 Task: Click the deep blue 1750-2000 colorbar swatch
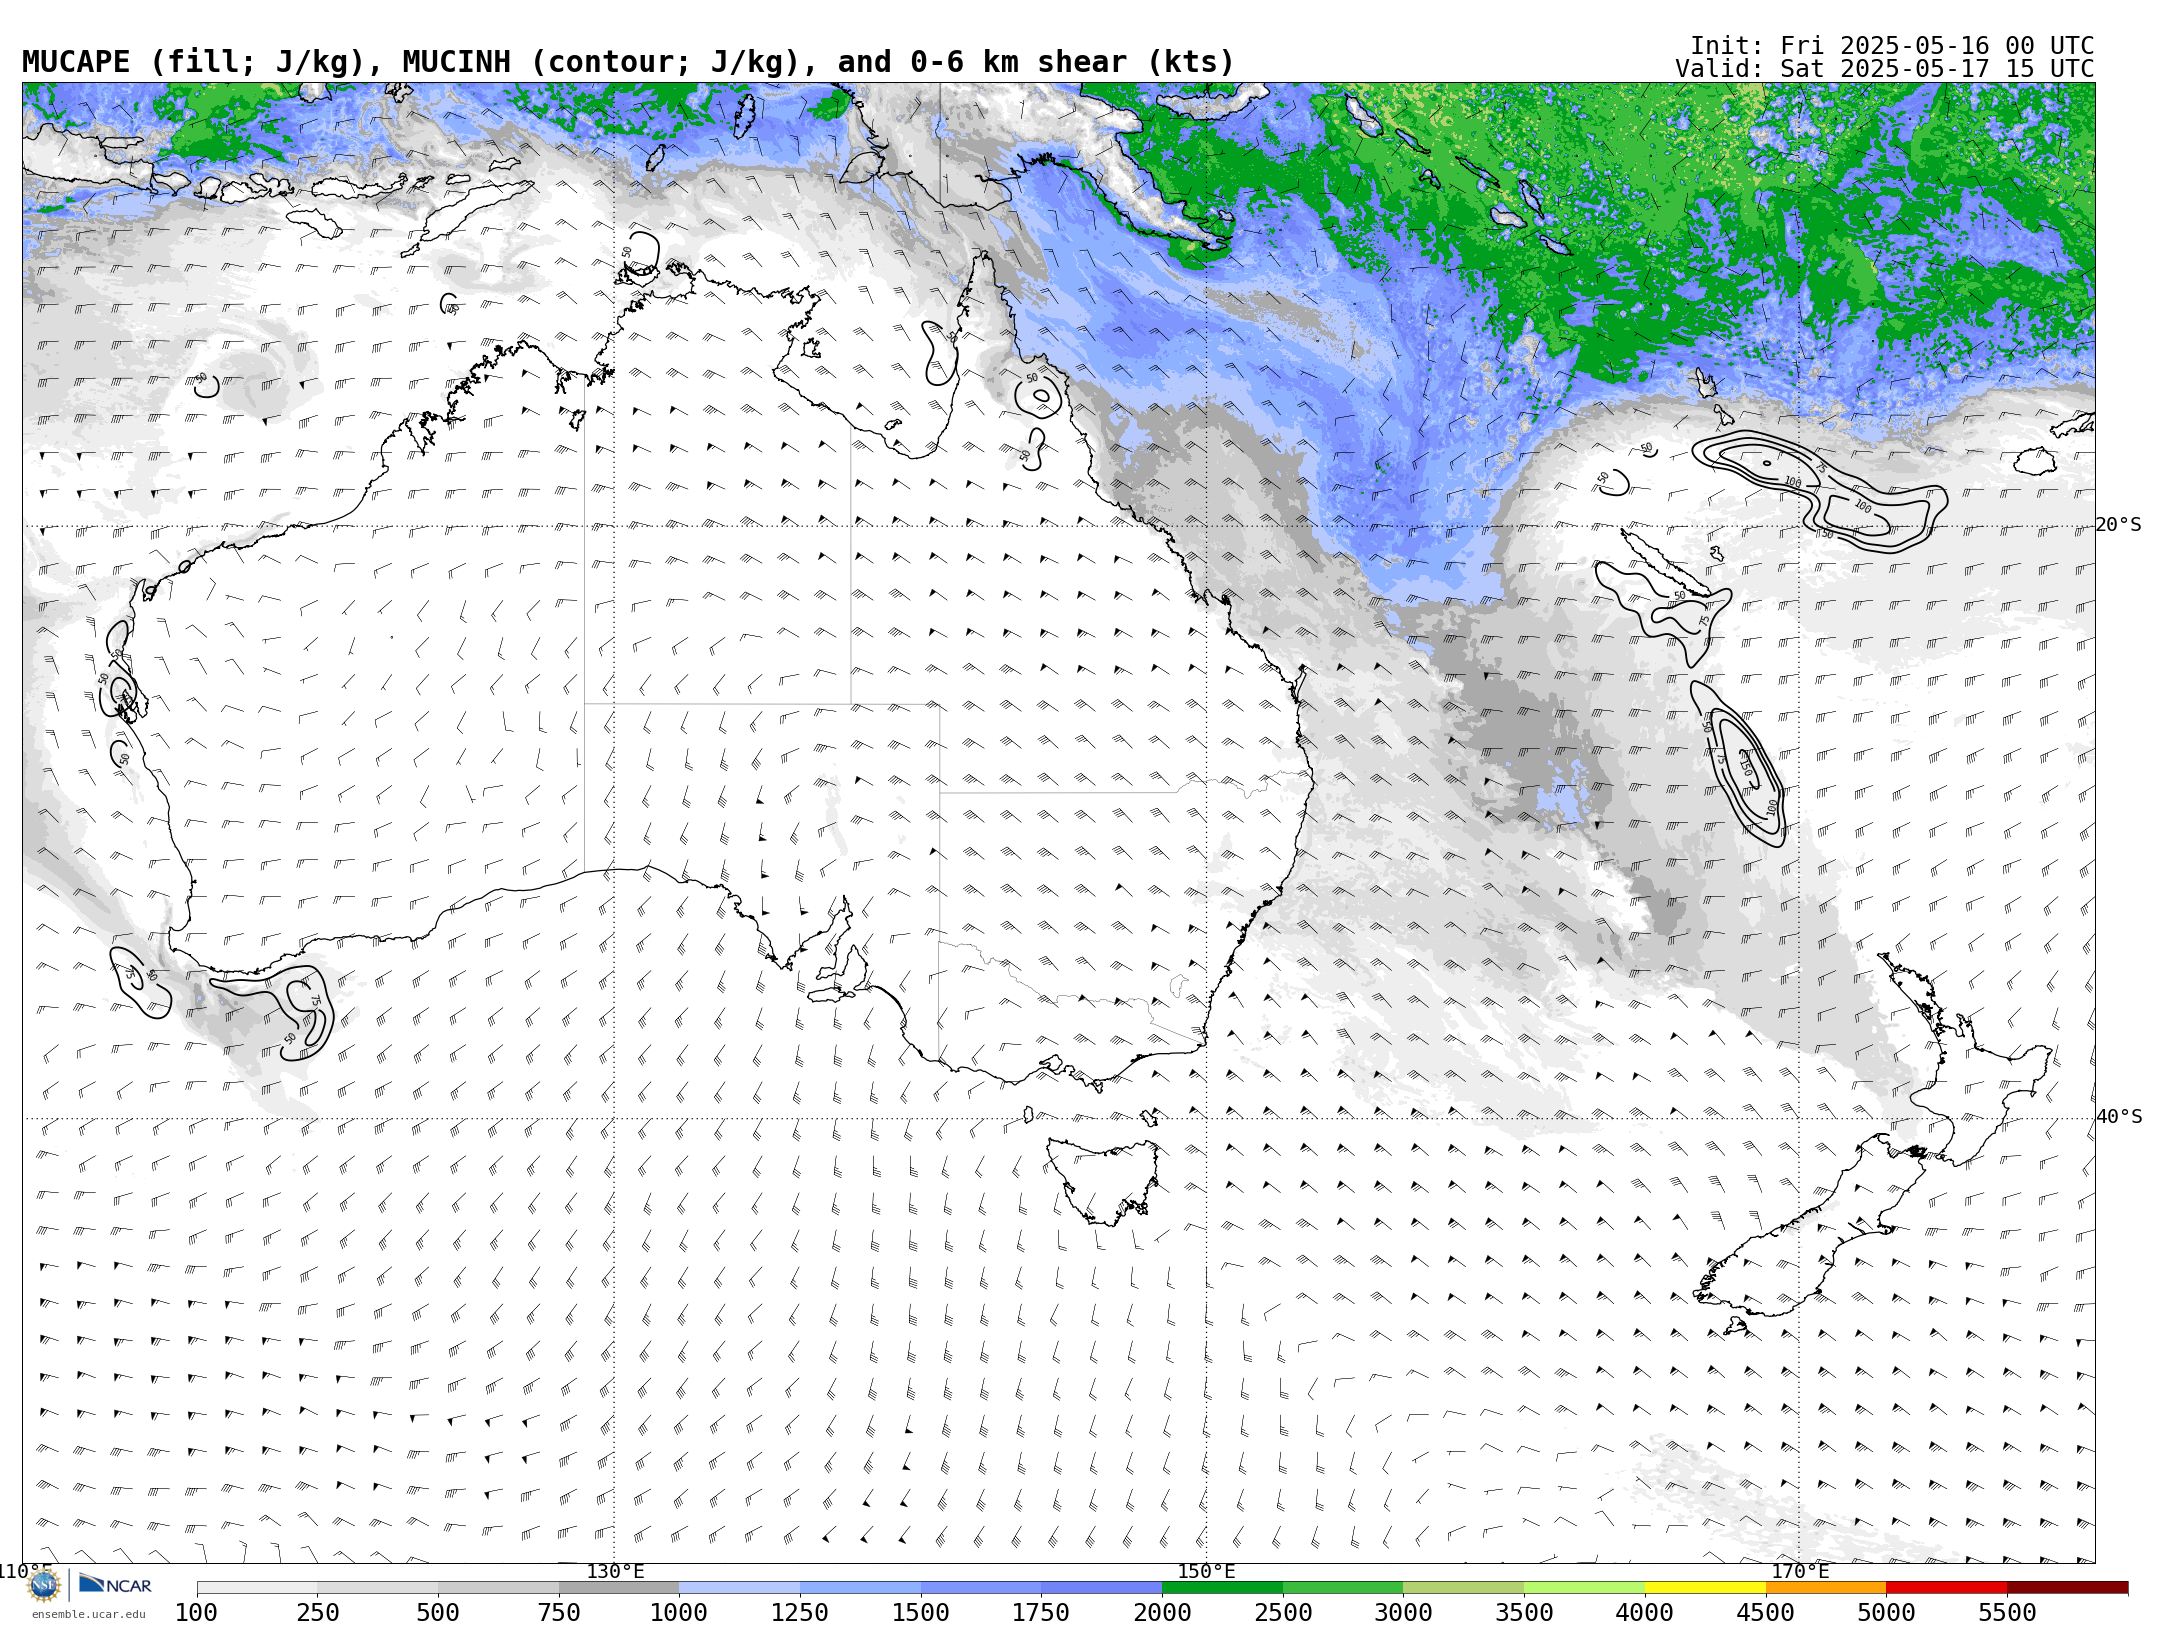pos(1102,1588)
